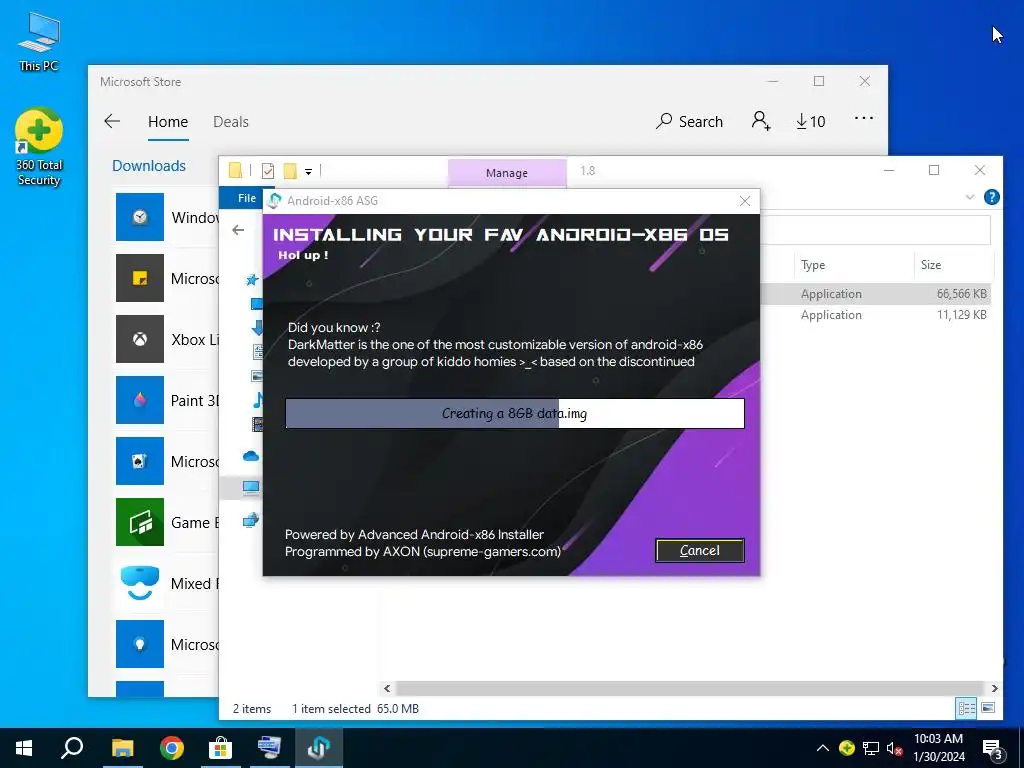Click the Android-x86 installer taskbar icon
The width and height of the screenshot is (1024, 768).
point(319,748)
